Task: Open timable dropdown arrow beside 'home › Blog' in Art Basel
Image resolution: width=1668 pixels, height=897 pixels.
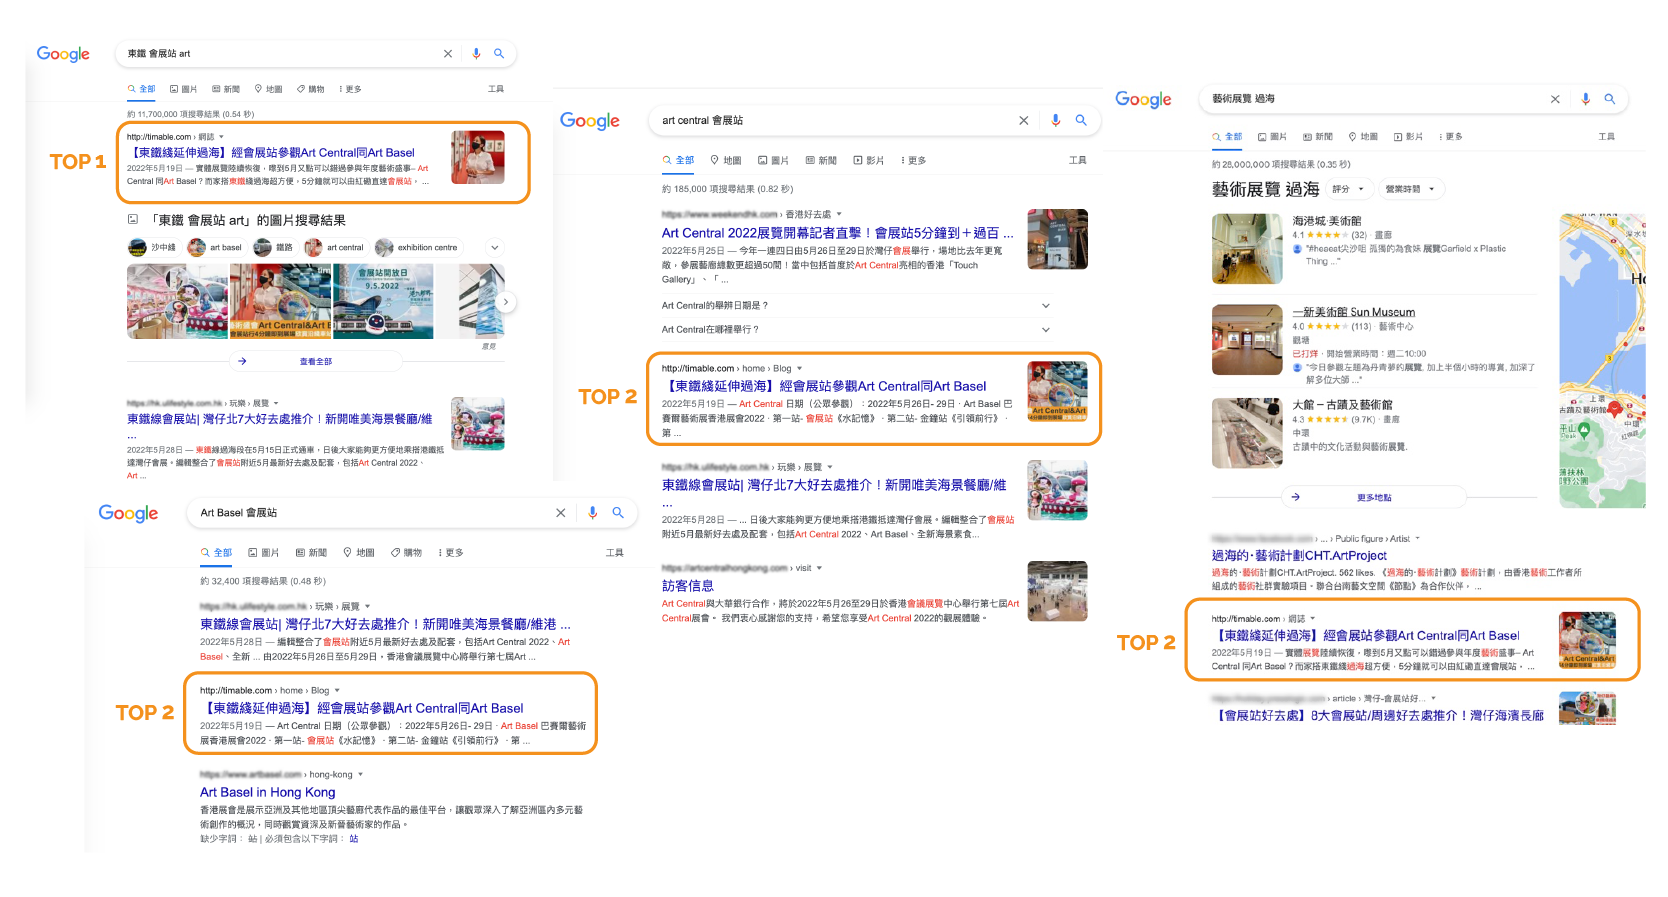Action: [337, 691]
